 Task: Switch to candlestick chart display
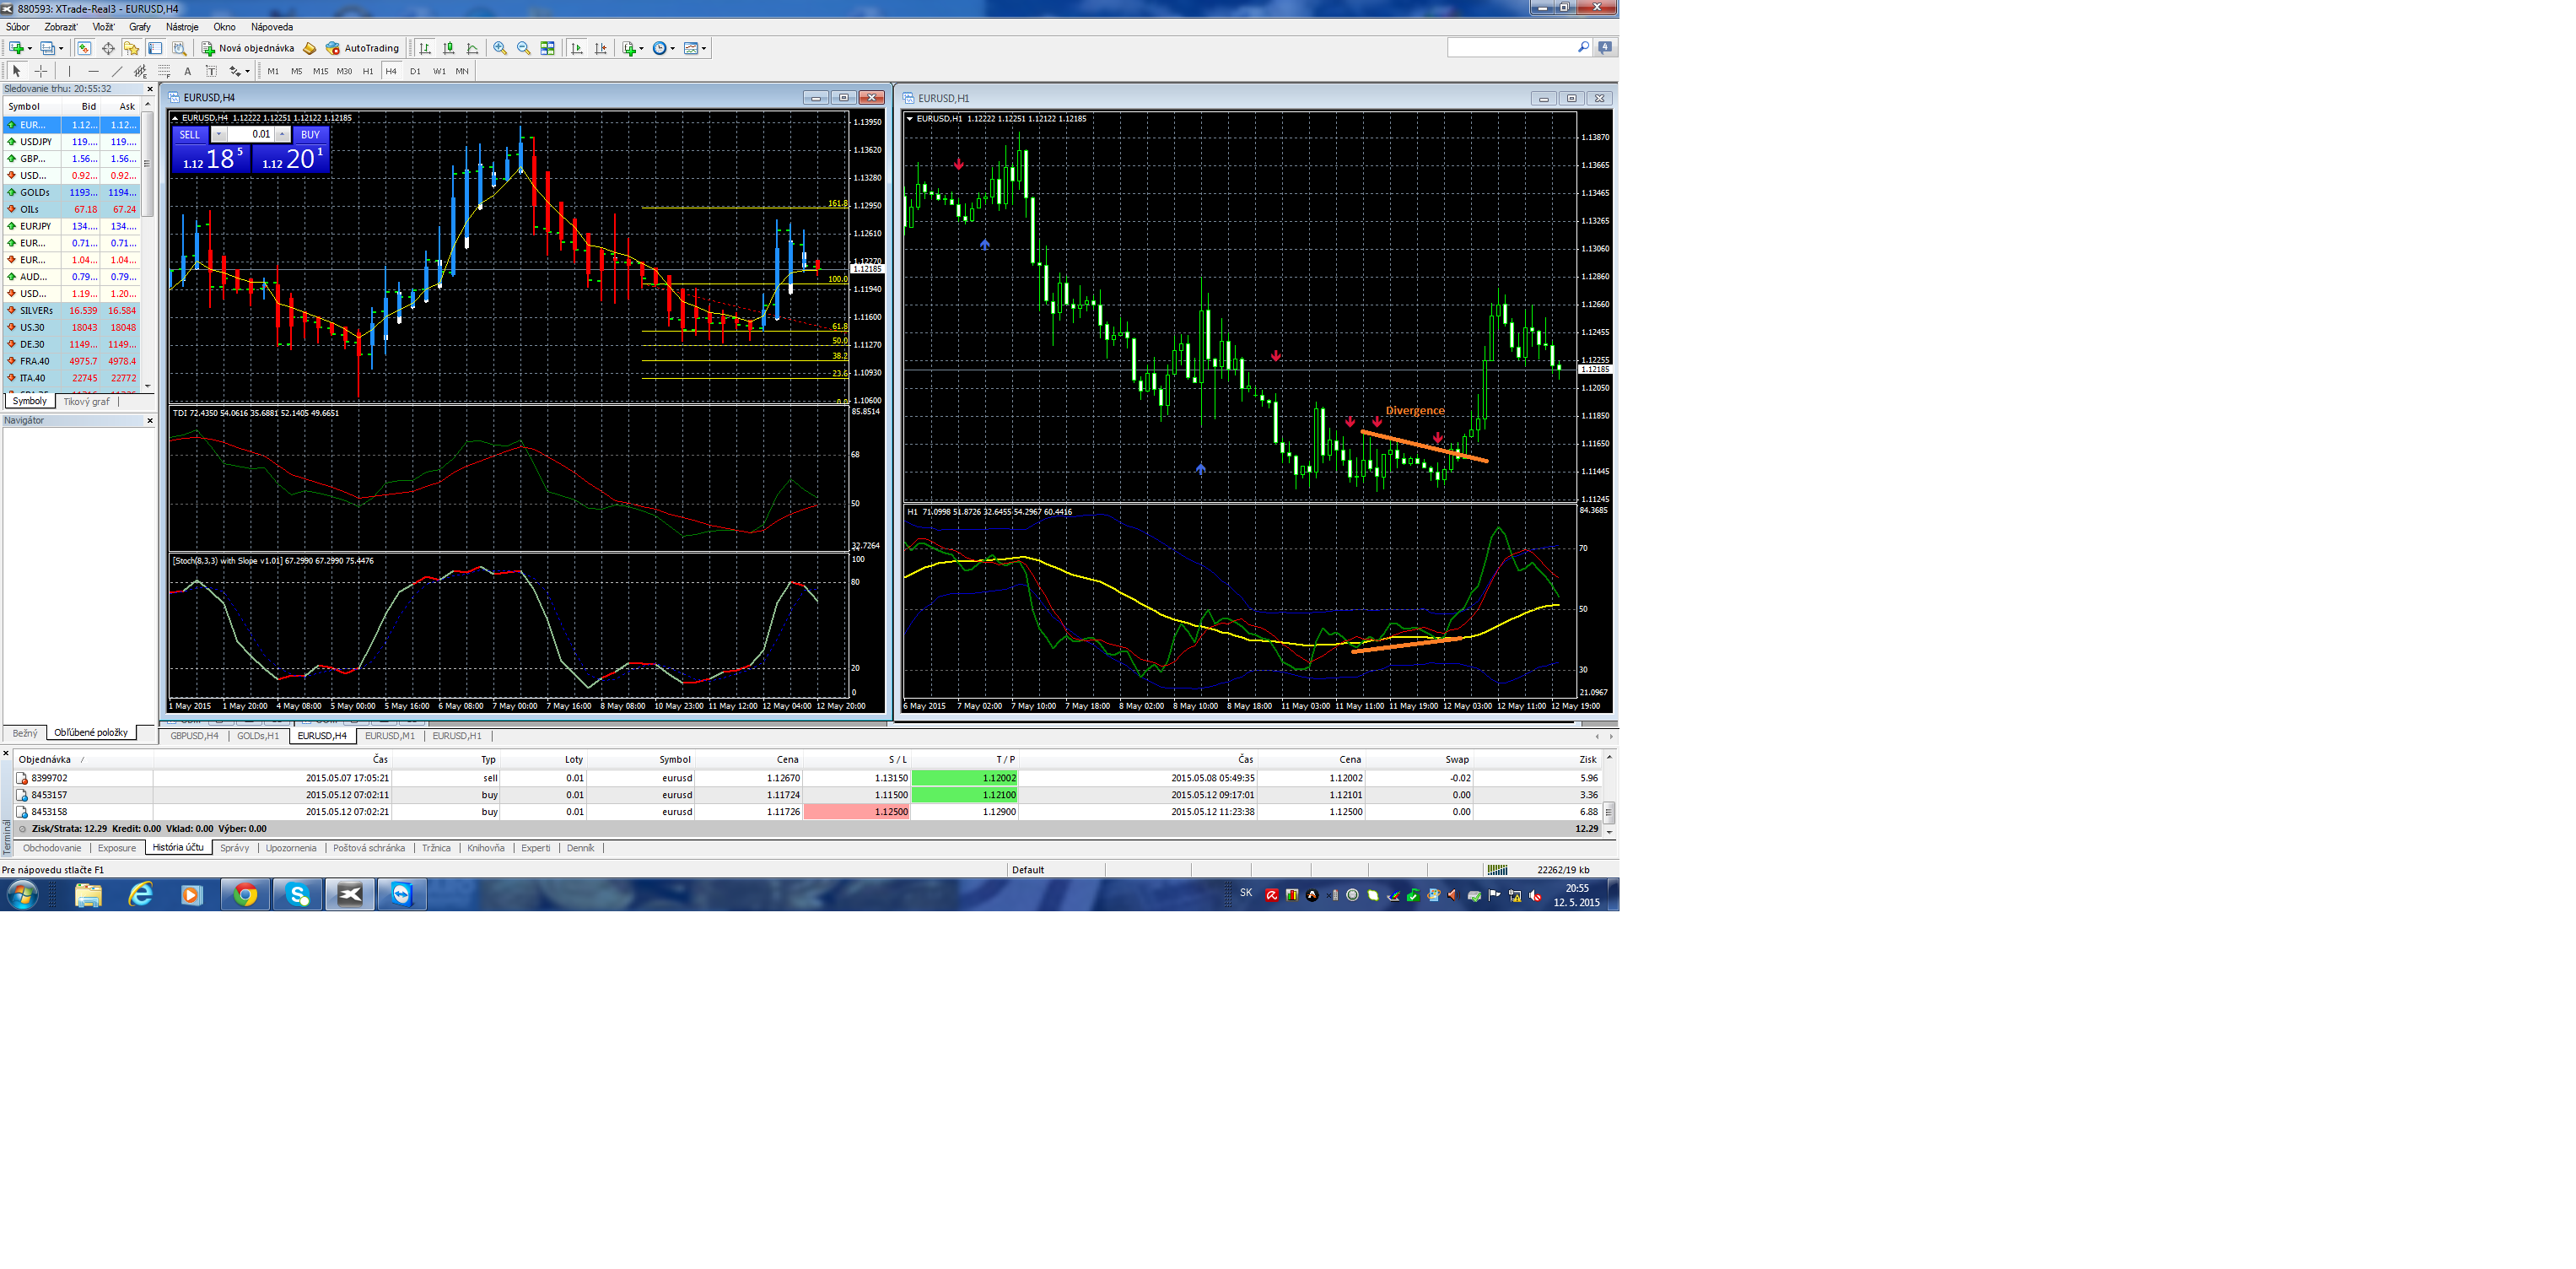click(x=449, y=48)
